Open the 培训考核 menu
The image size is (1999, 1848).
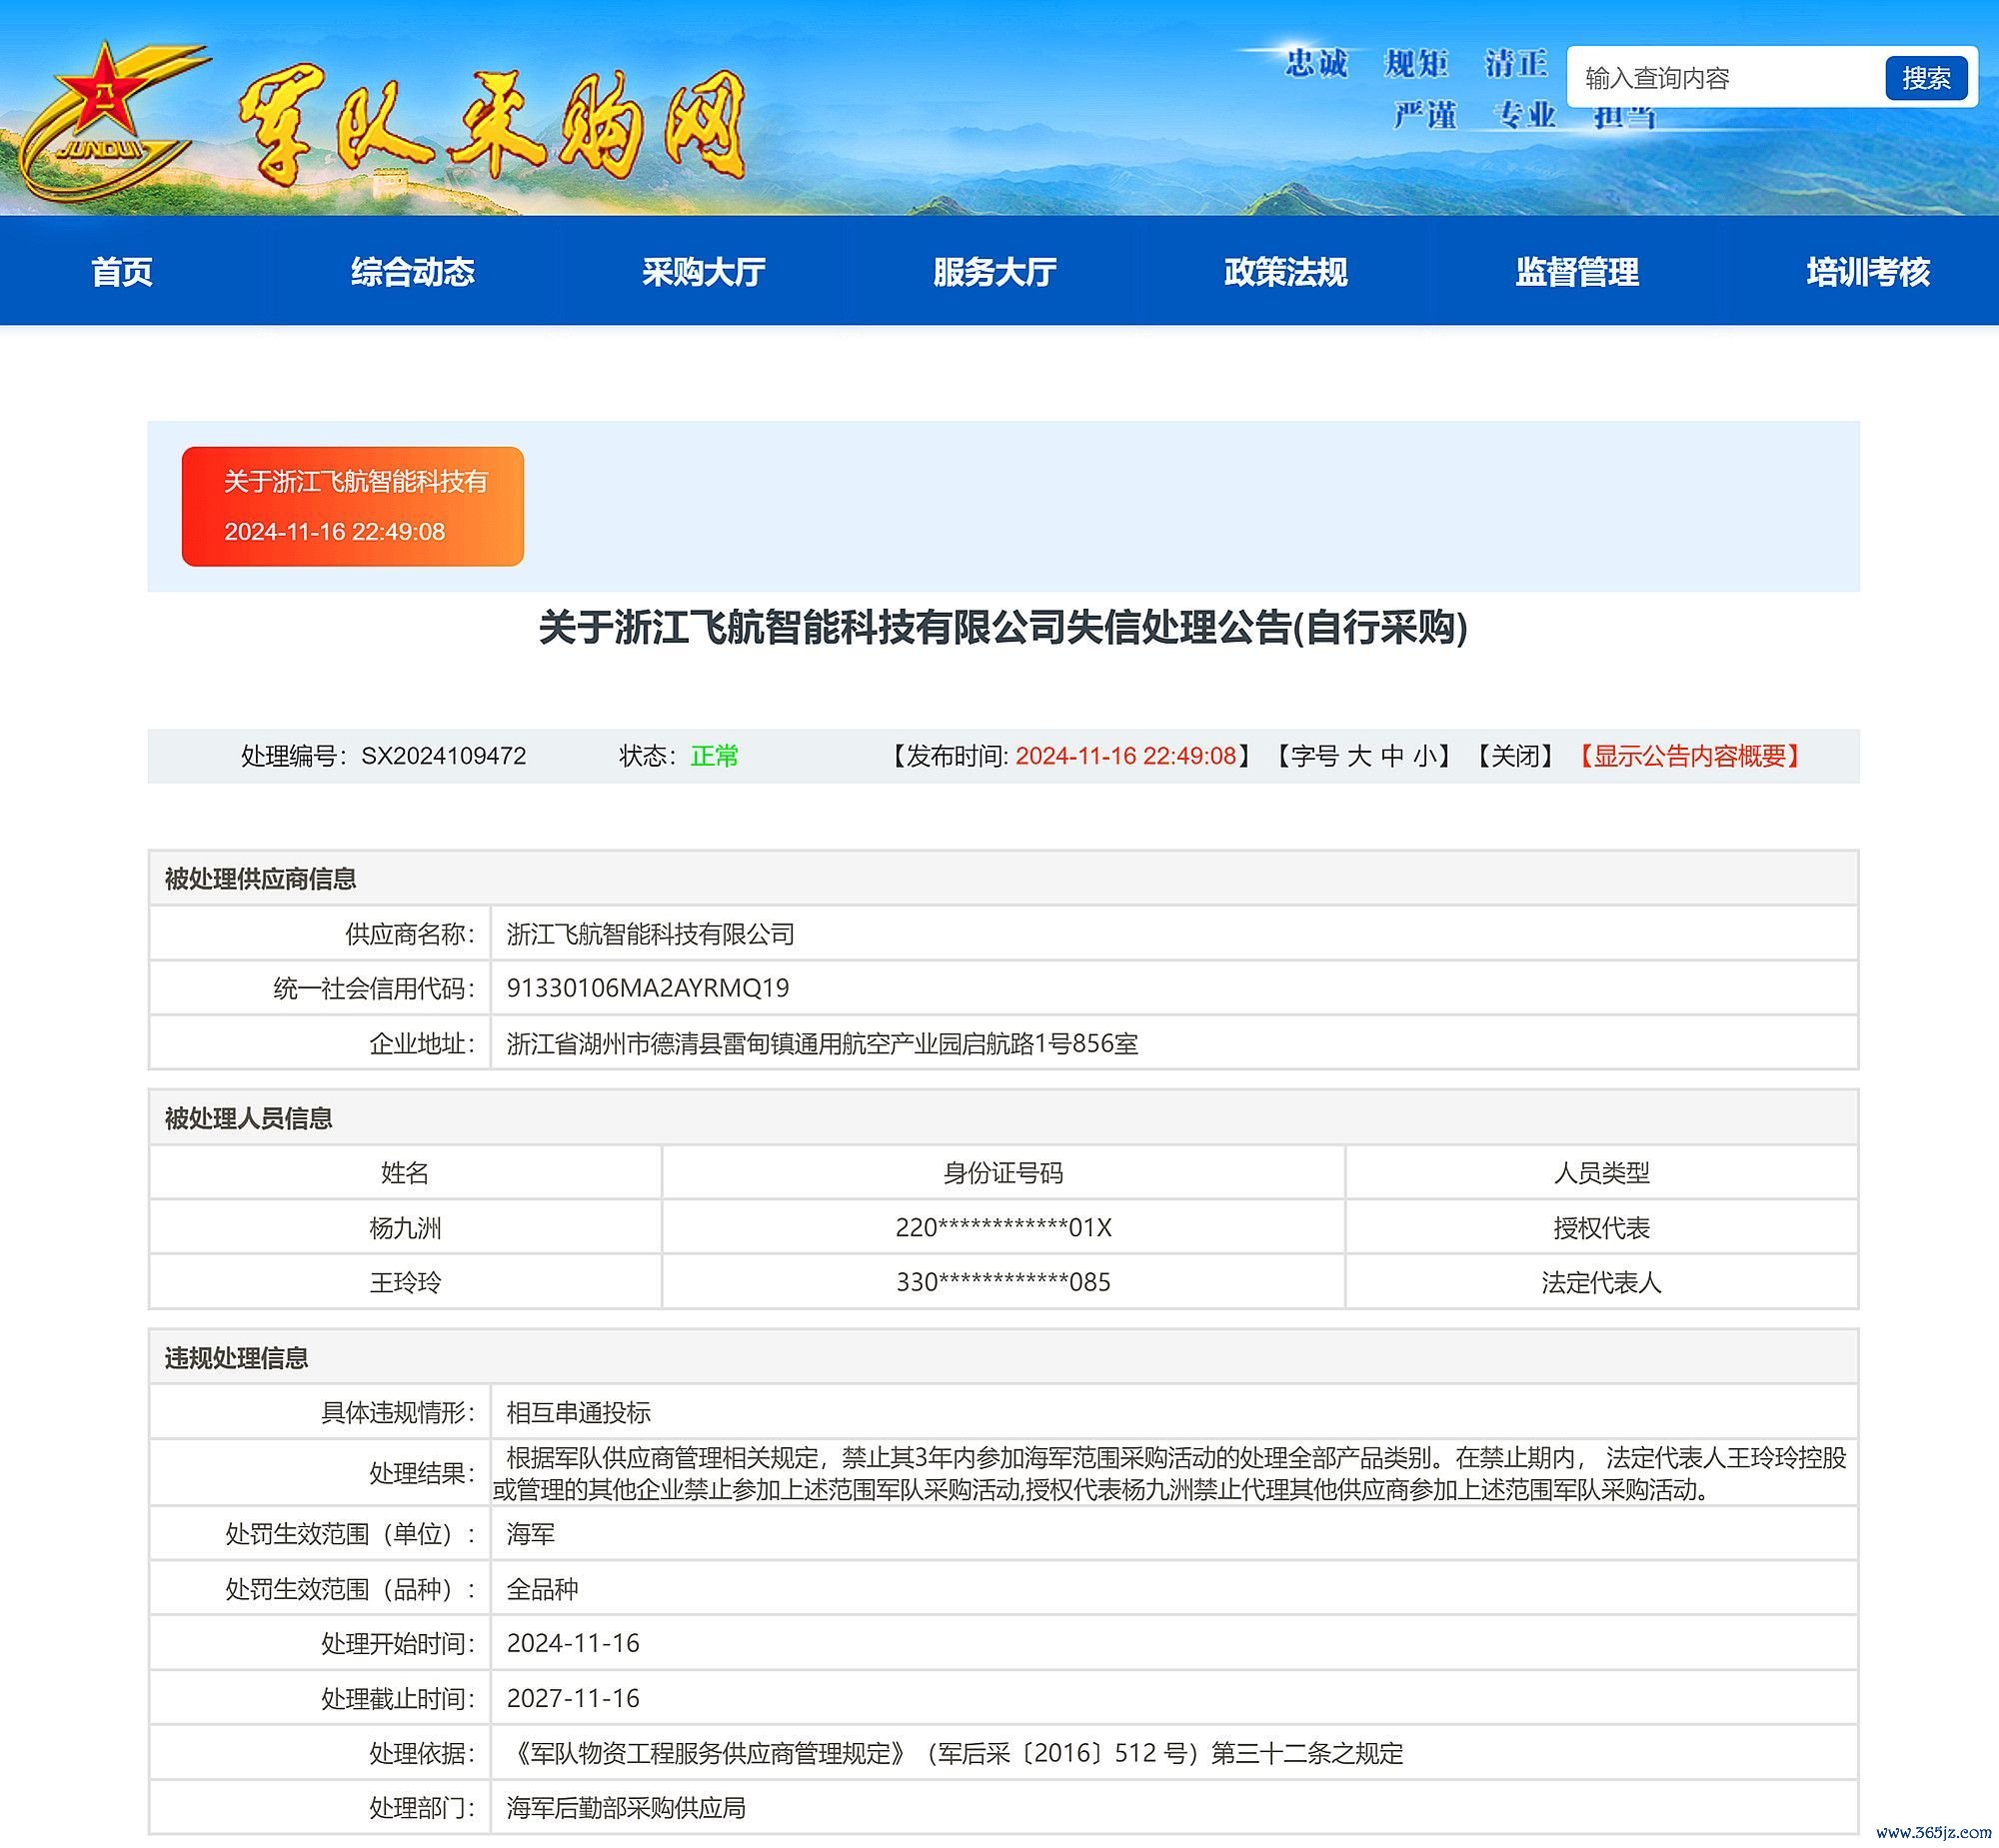click(1868, 272)
